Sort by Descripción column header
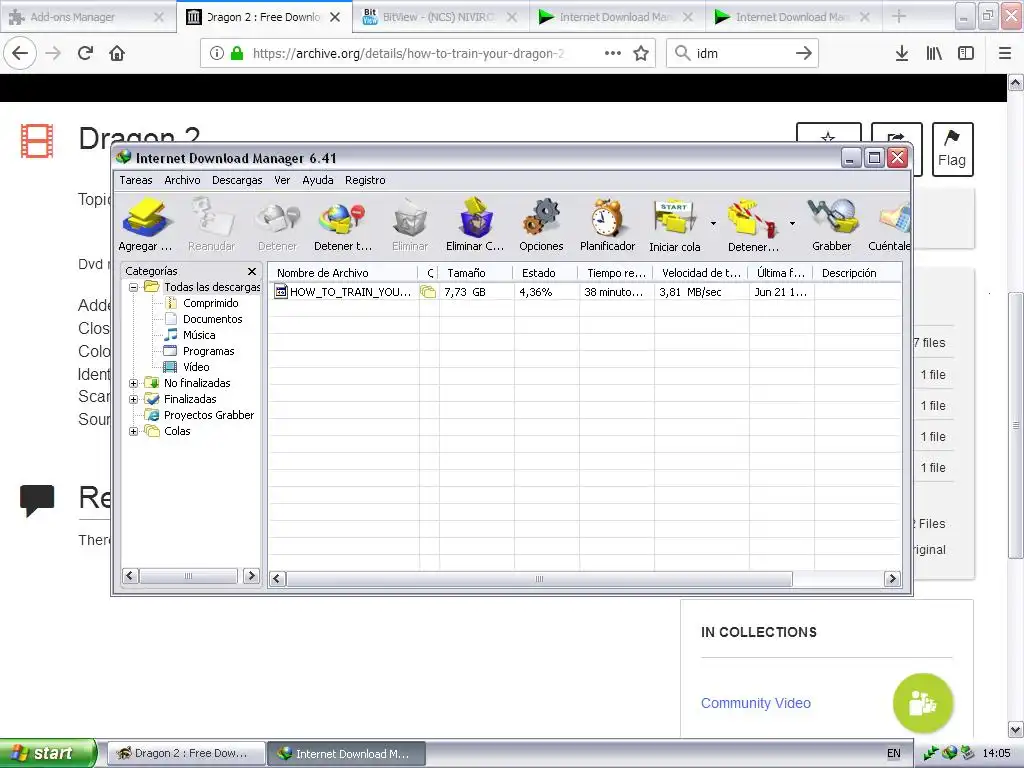 click(x=857, y=273)
